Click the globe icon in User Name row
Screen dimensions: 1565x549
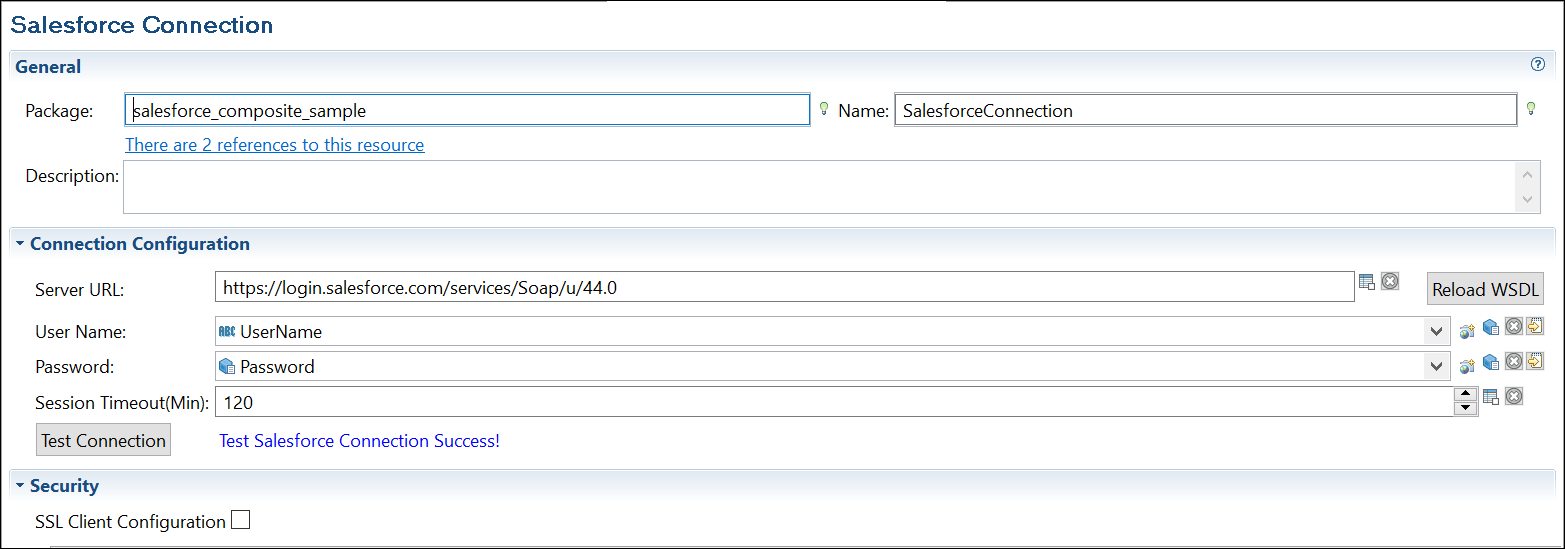(1467, 331)
